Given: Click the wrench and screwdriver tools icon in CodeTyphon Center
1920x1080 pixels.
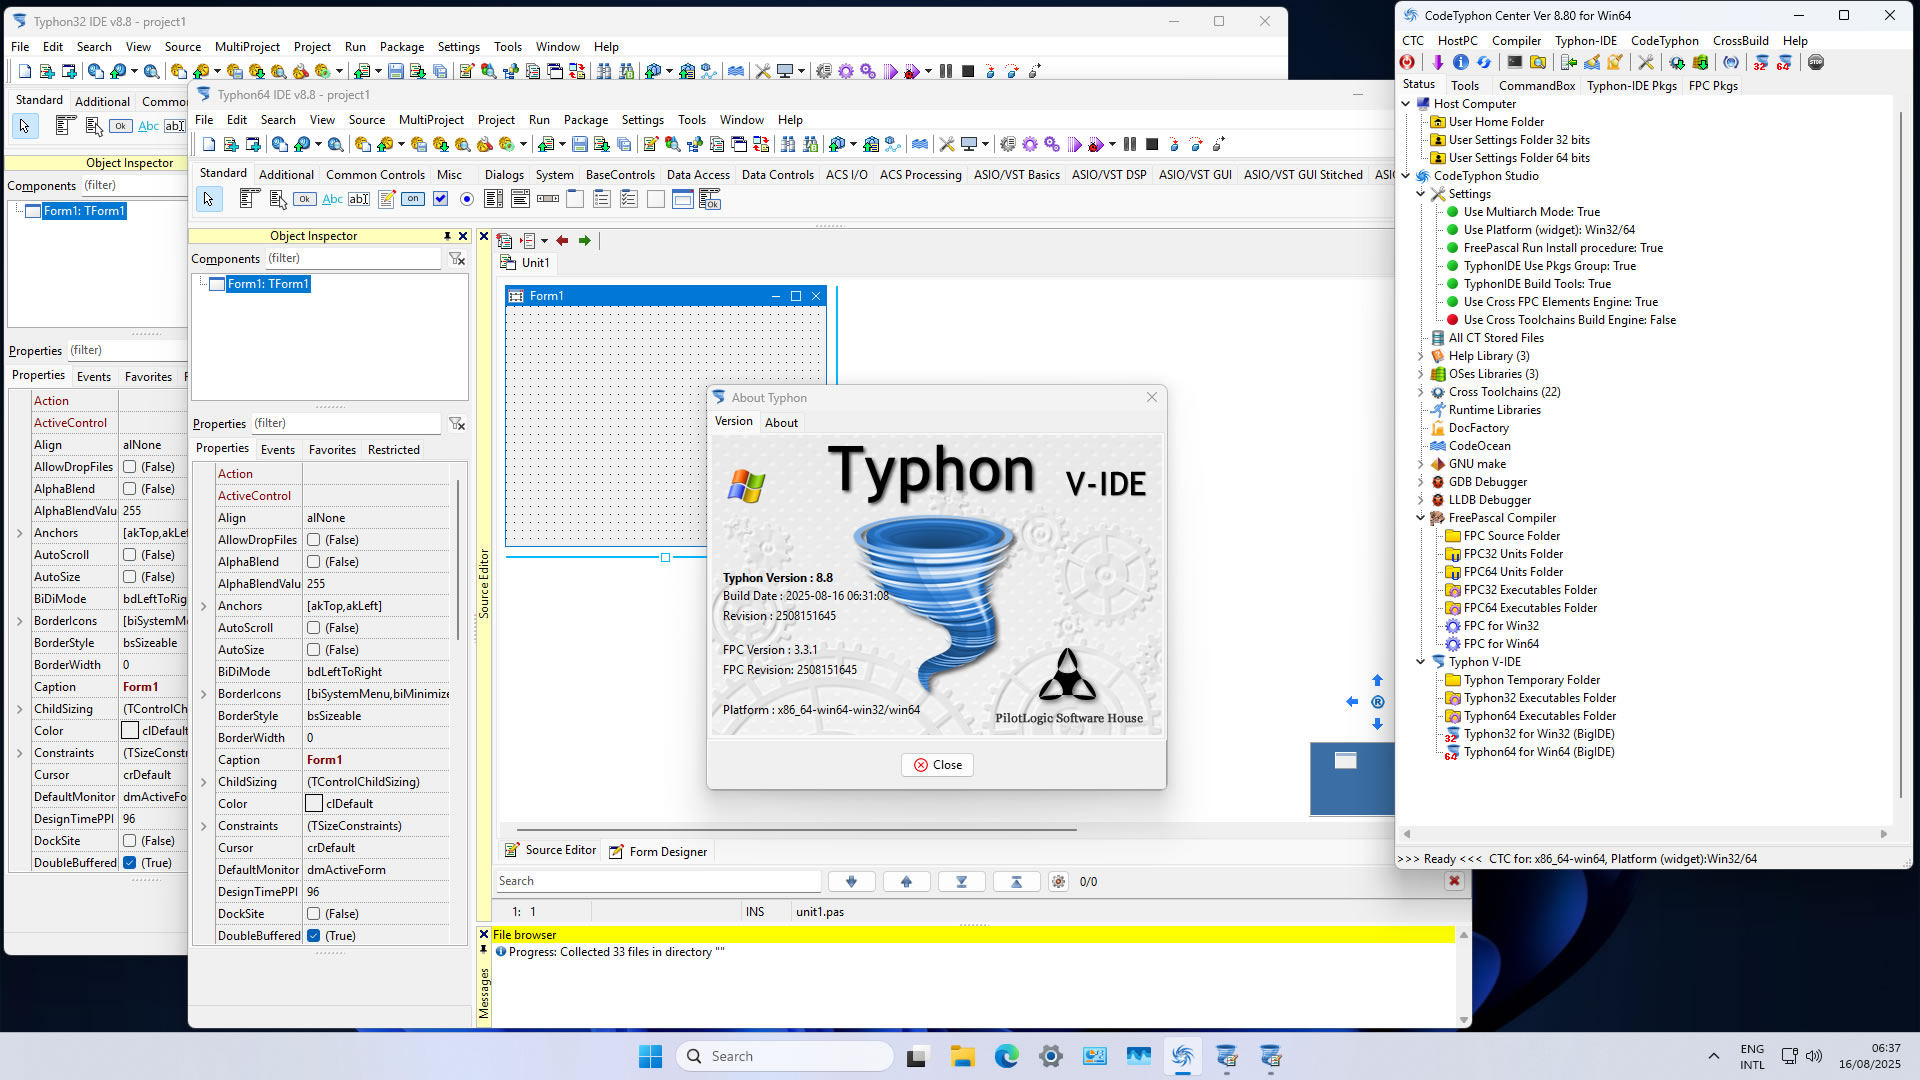Looking at the screenshot, I should (x=1646, y=63).
